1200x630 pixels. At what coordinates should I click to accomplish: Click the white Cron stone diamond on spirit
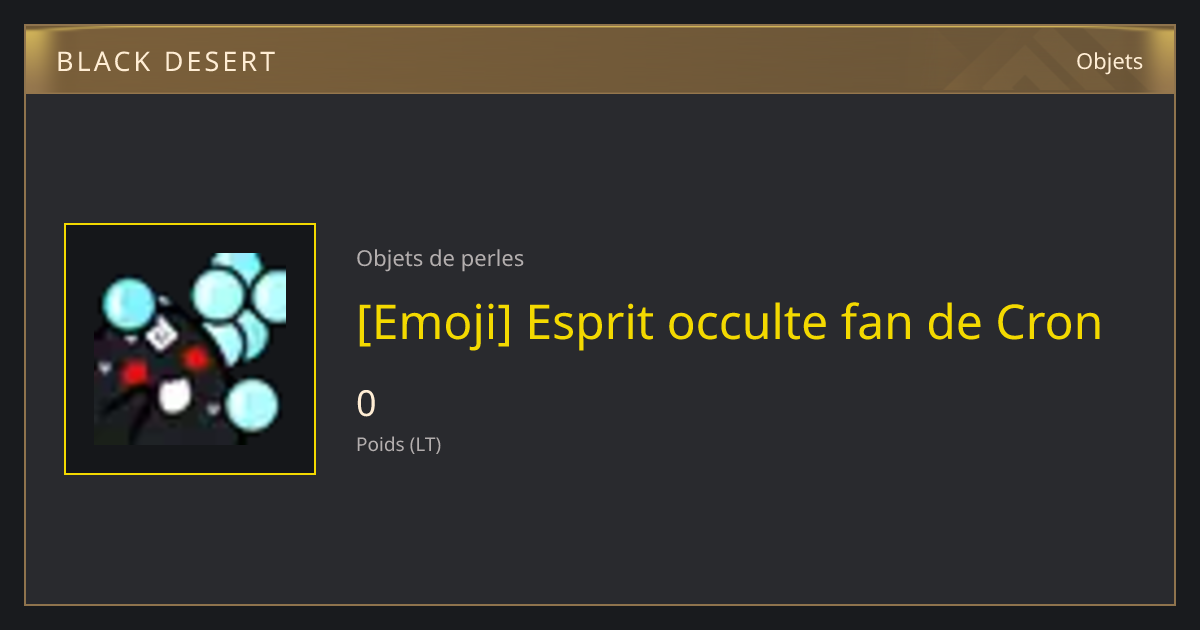coord(159,334)
